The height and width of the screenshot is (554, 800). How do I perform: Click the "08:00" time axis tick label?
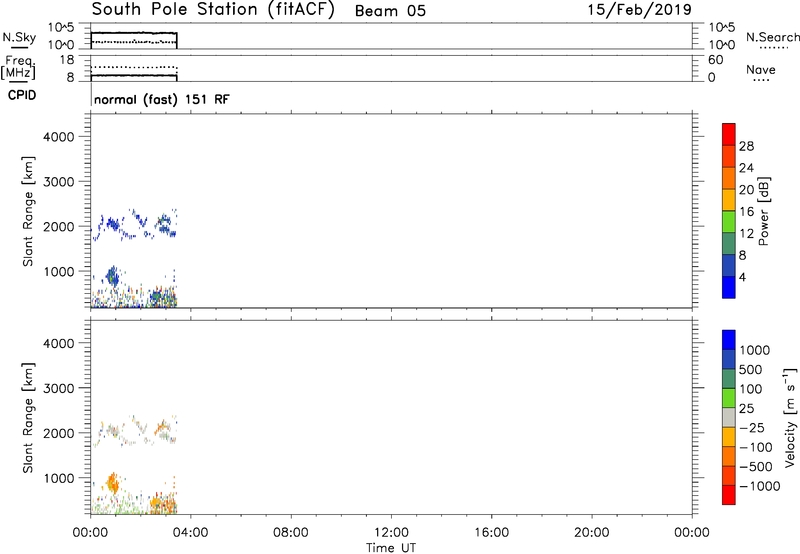coord(291,533)
